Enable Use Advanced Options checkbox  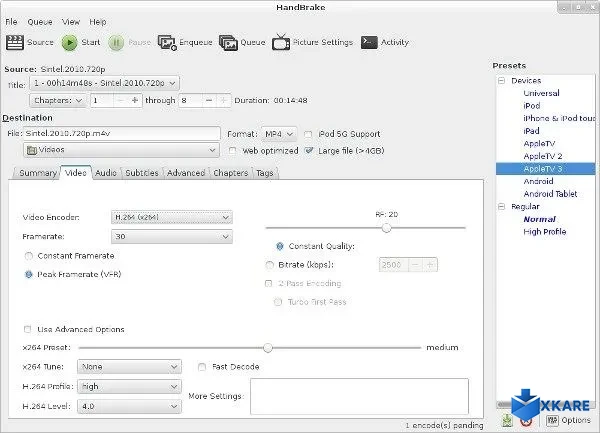28,329
